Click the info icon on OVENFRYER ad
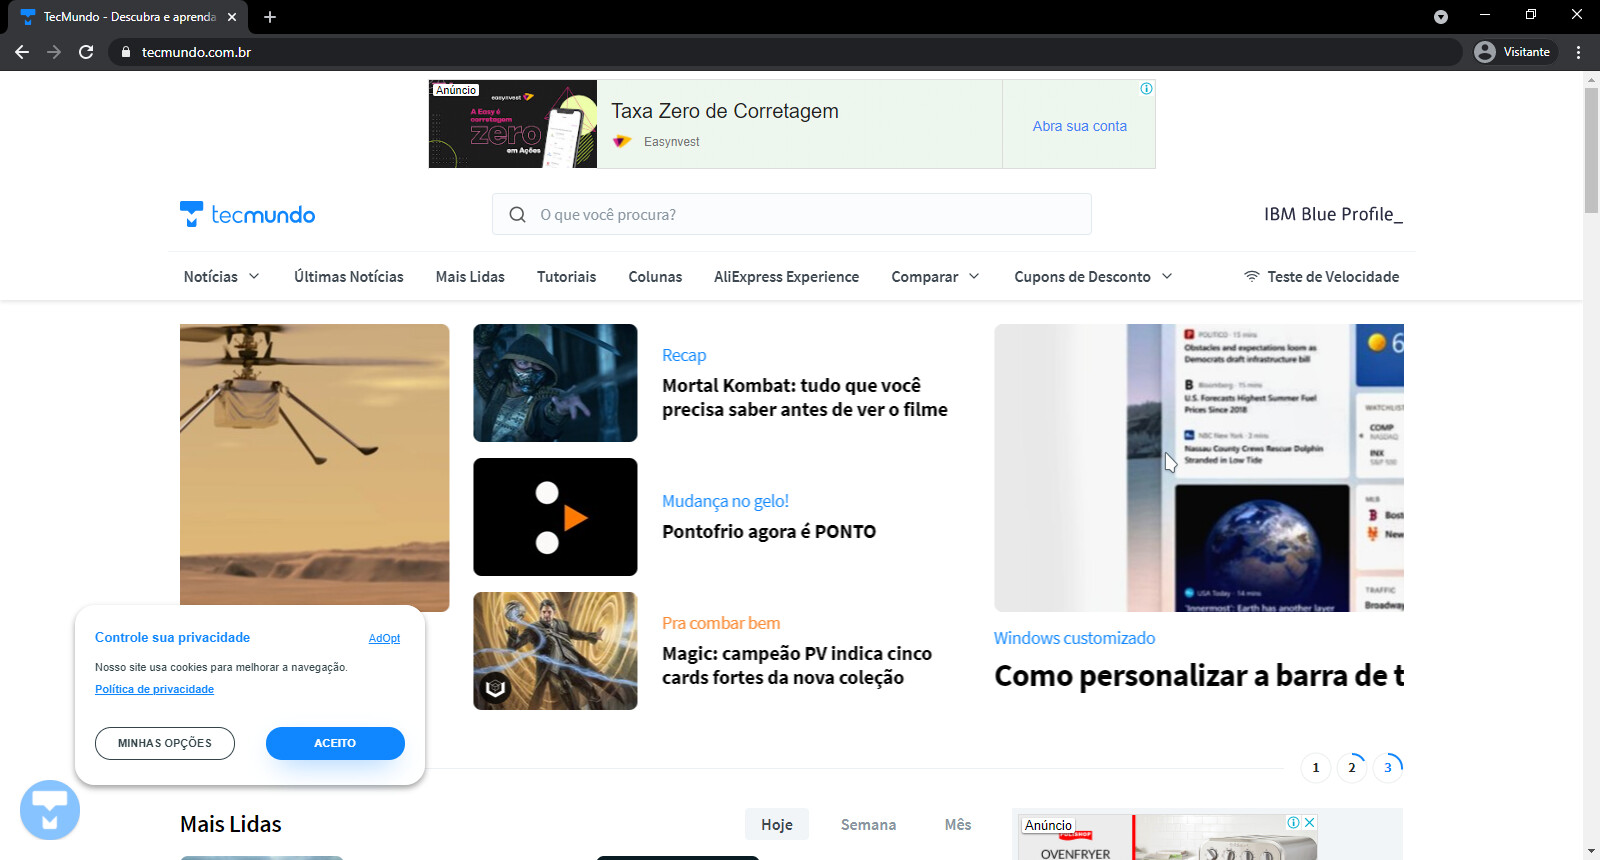Image resolution: width=1600 pixels, height=860 pixels. coord(1293,822)
